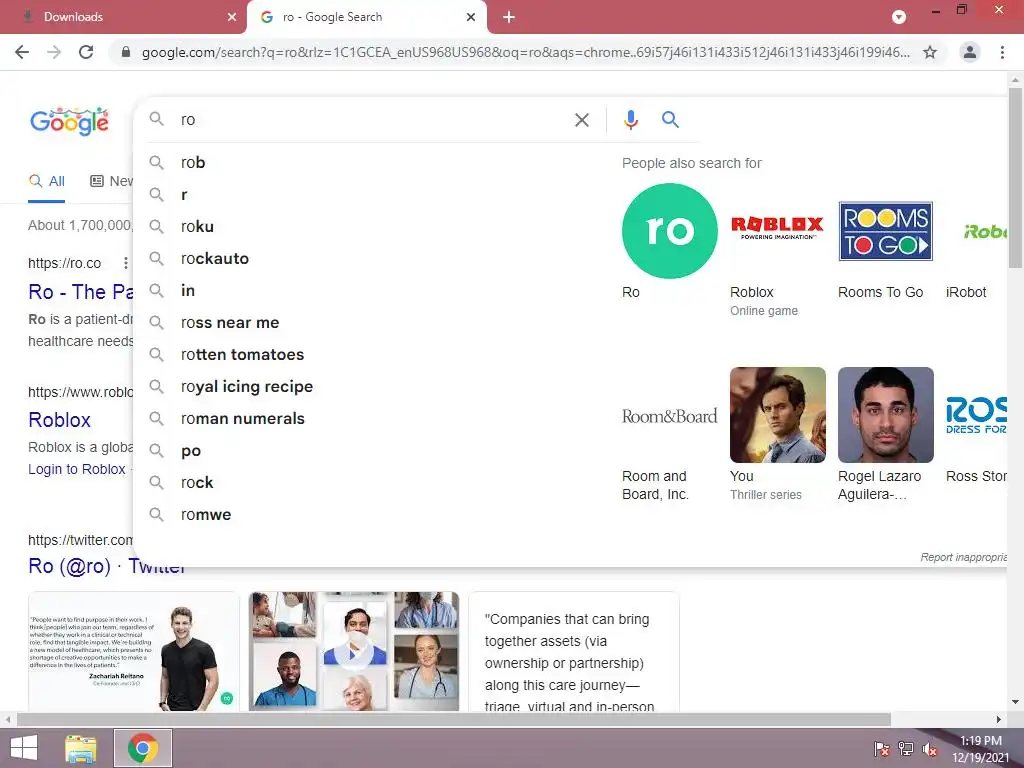Open the Rooms To Go card

(x=886, y=242)
